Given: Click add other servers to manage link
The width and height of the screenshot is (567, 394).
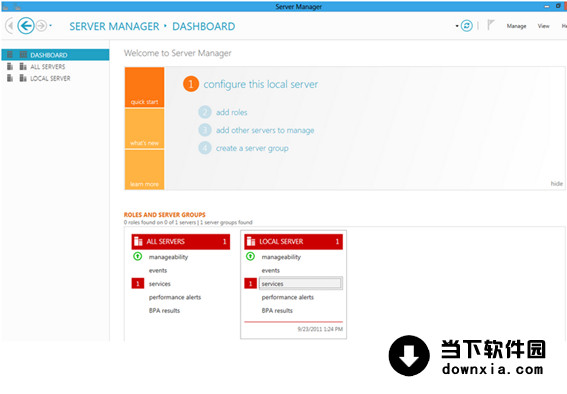Looking at the screenshot, I should 265,130.
